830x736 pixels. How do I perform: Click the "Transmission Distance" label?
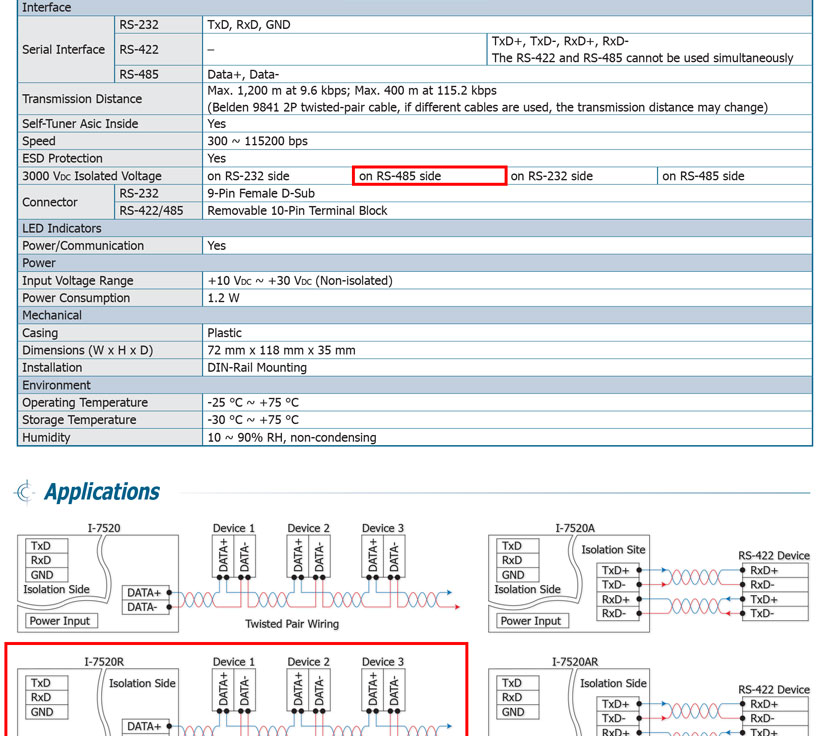pos(82,99)
